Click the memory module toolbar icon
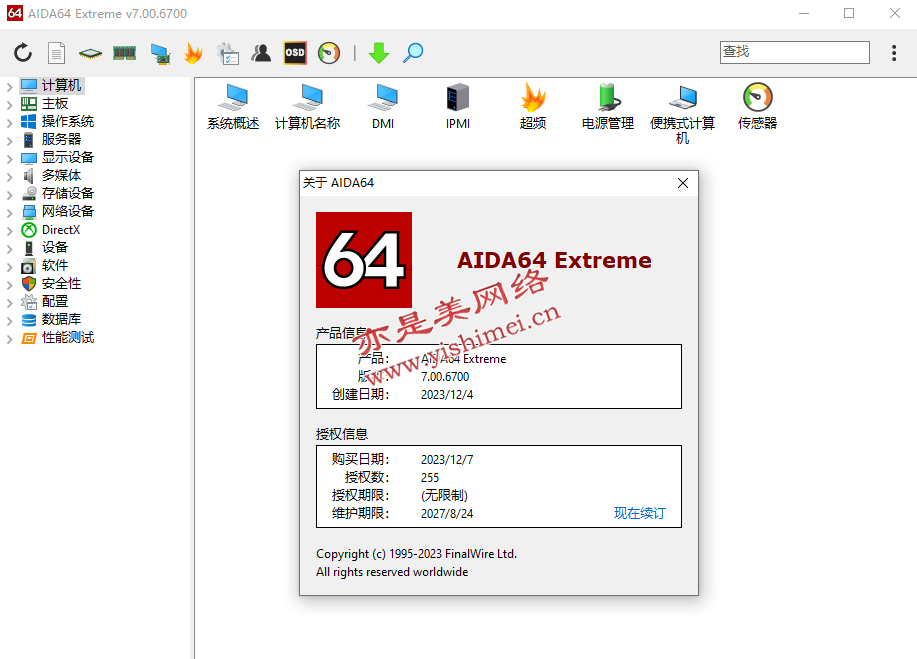 pos(125,53)
